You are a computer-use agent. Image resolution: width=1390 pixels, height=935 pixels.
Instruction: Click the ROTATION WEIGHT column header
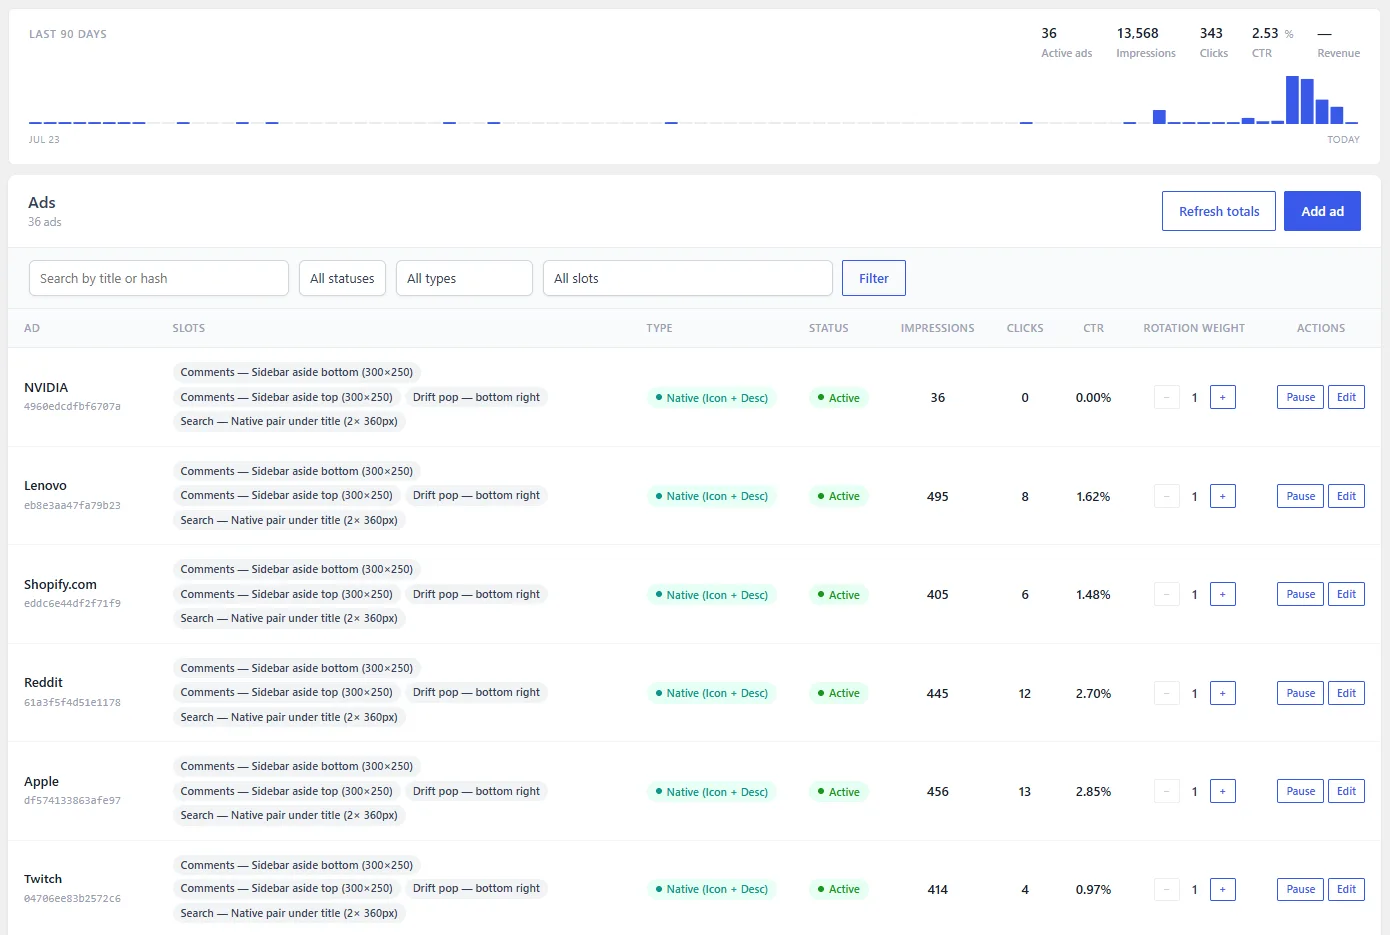1194,328
